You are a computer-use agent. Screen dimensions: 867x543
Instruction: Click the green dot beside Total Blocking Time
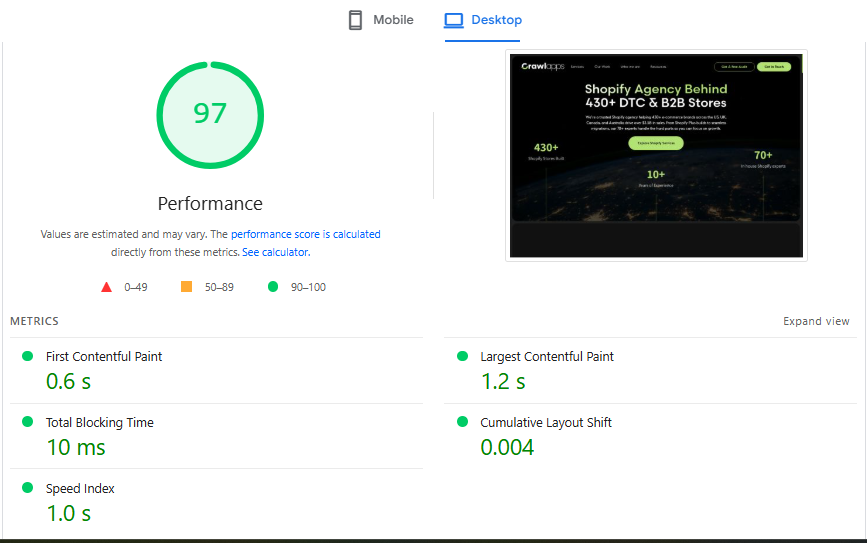[x=27, y=422]
